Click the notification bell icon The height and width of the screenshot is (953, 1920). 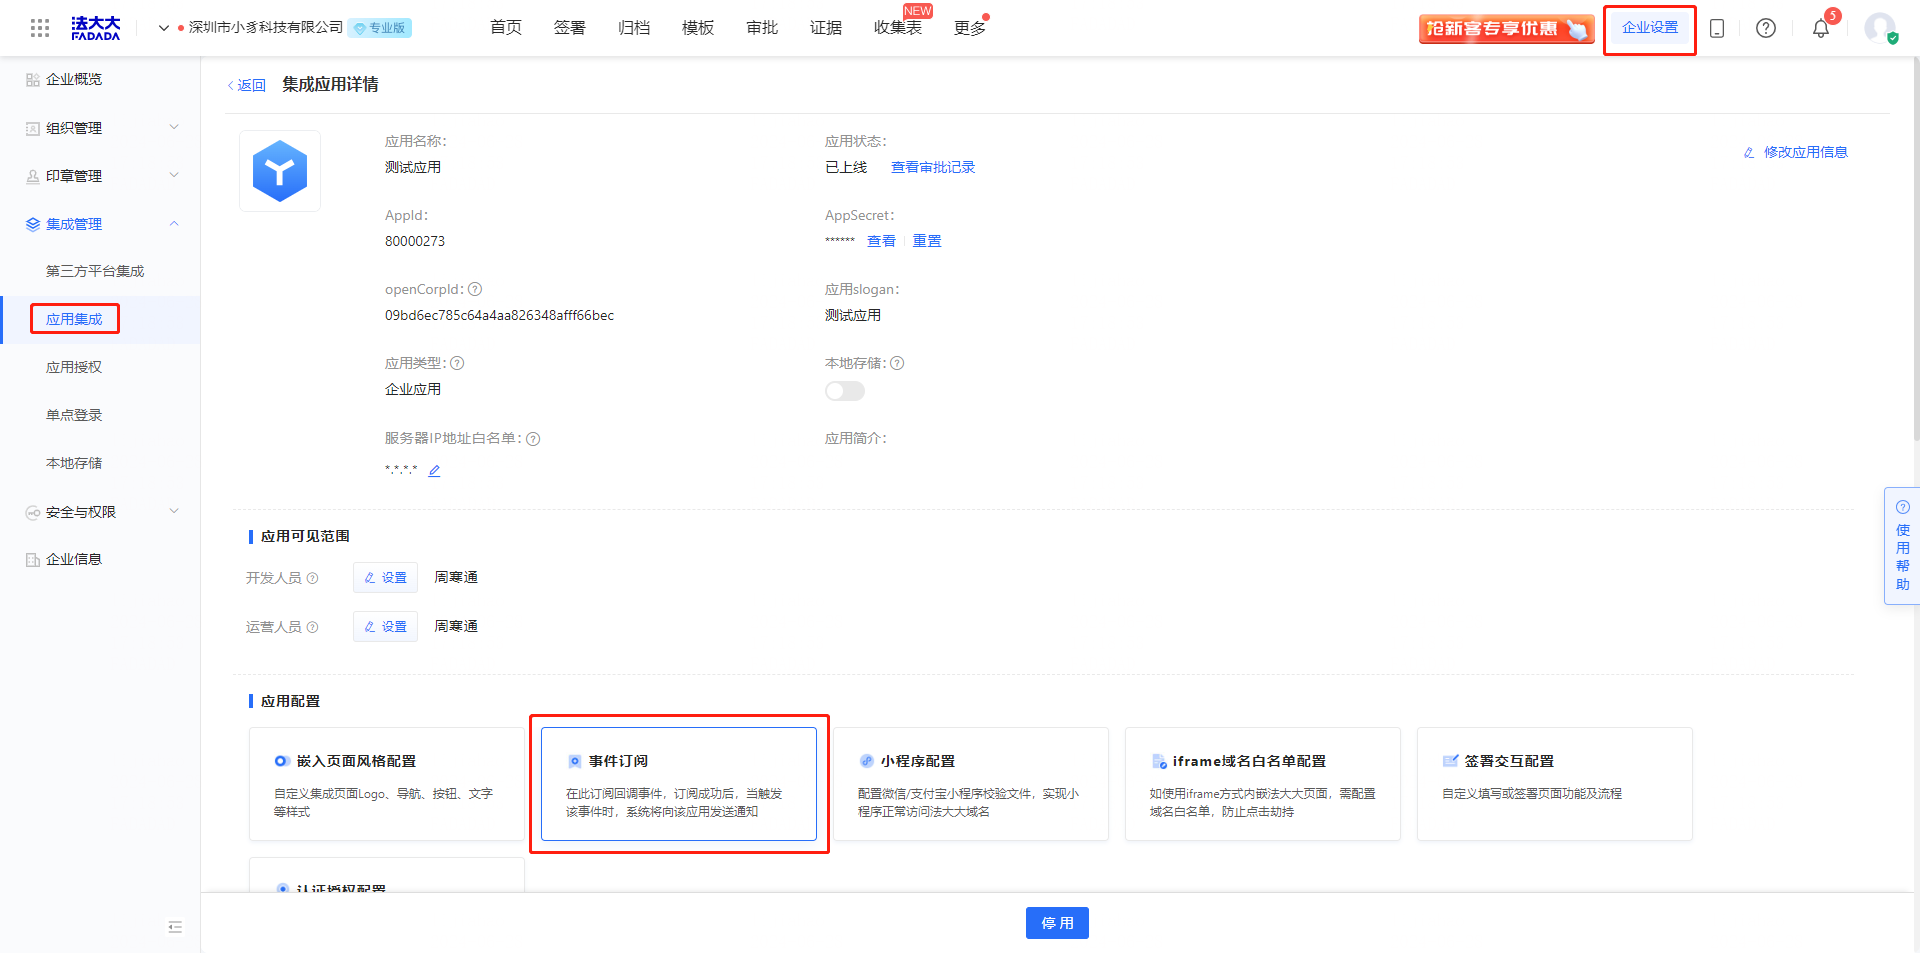pyautogui.click(x=1820, y=28)
